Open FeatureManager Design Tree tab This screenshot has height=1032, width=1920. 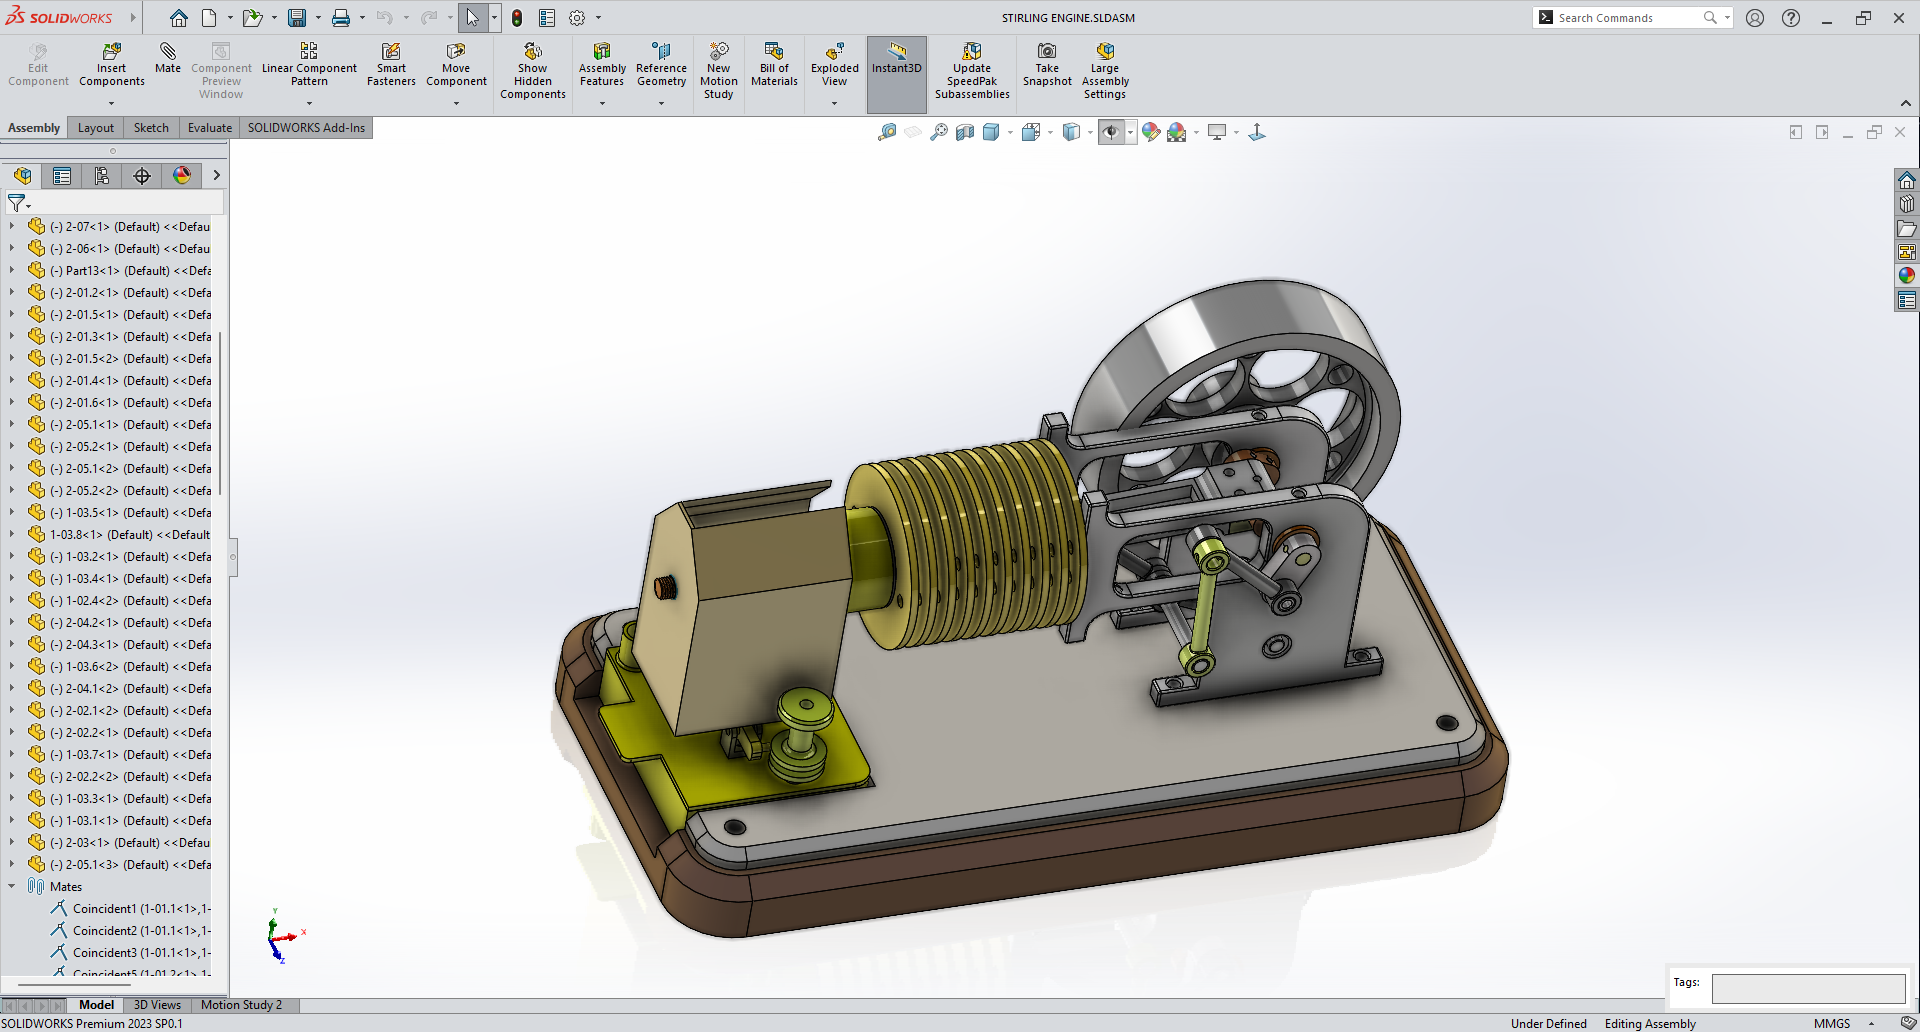click(23, 176)
